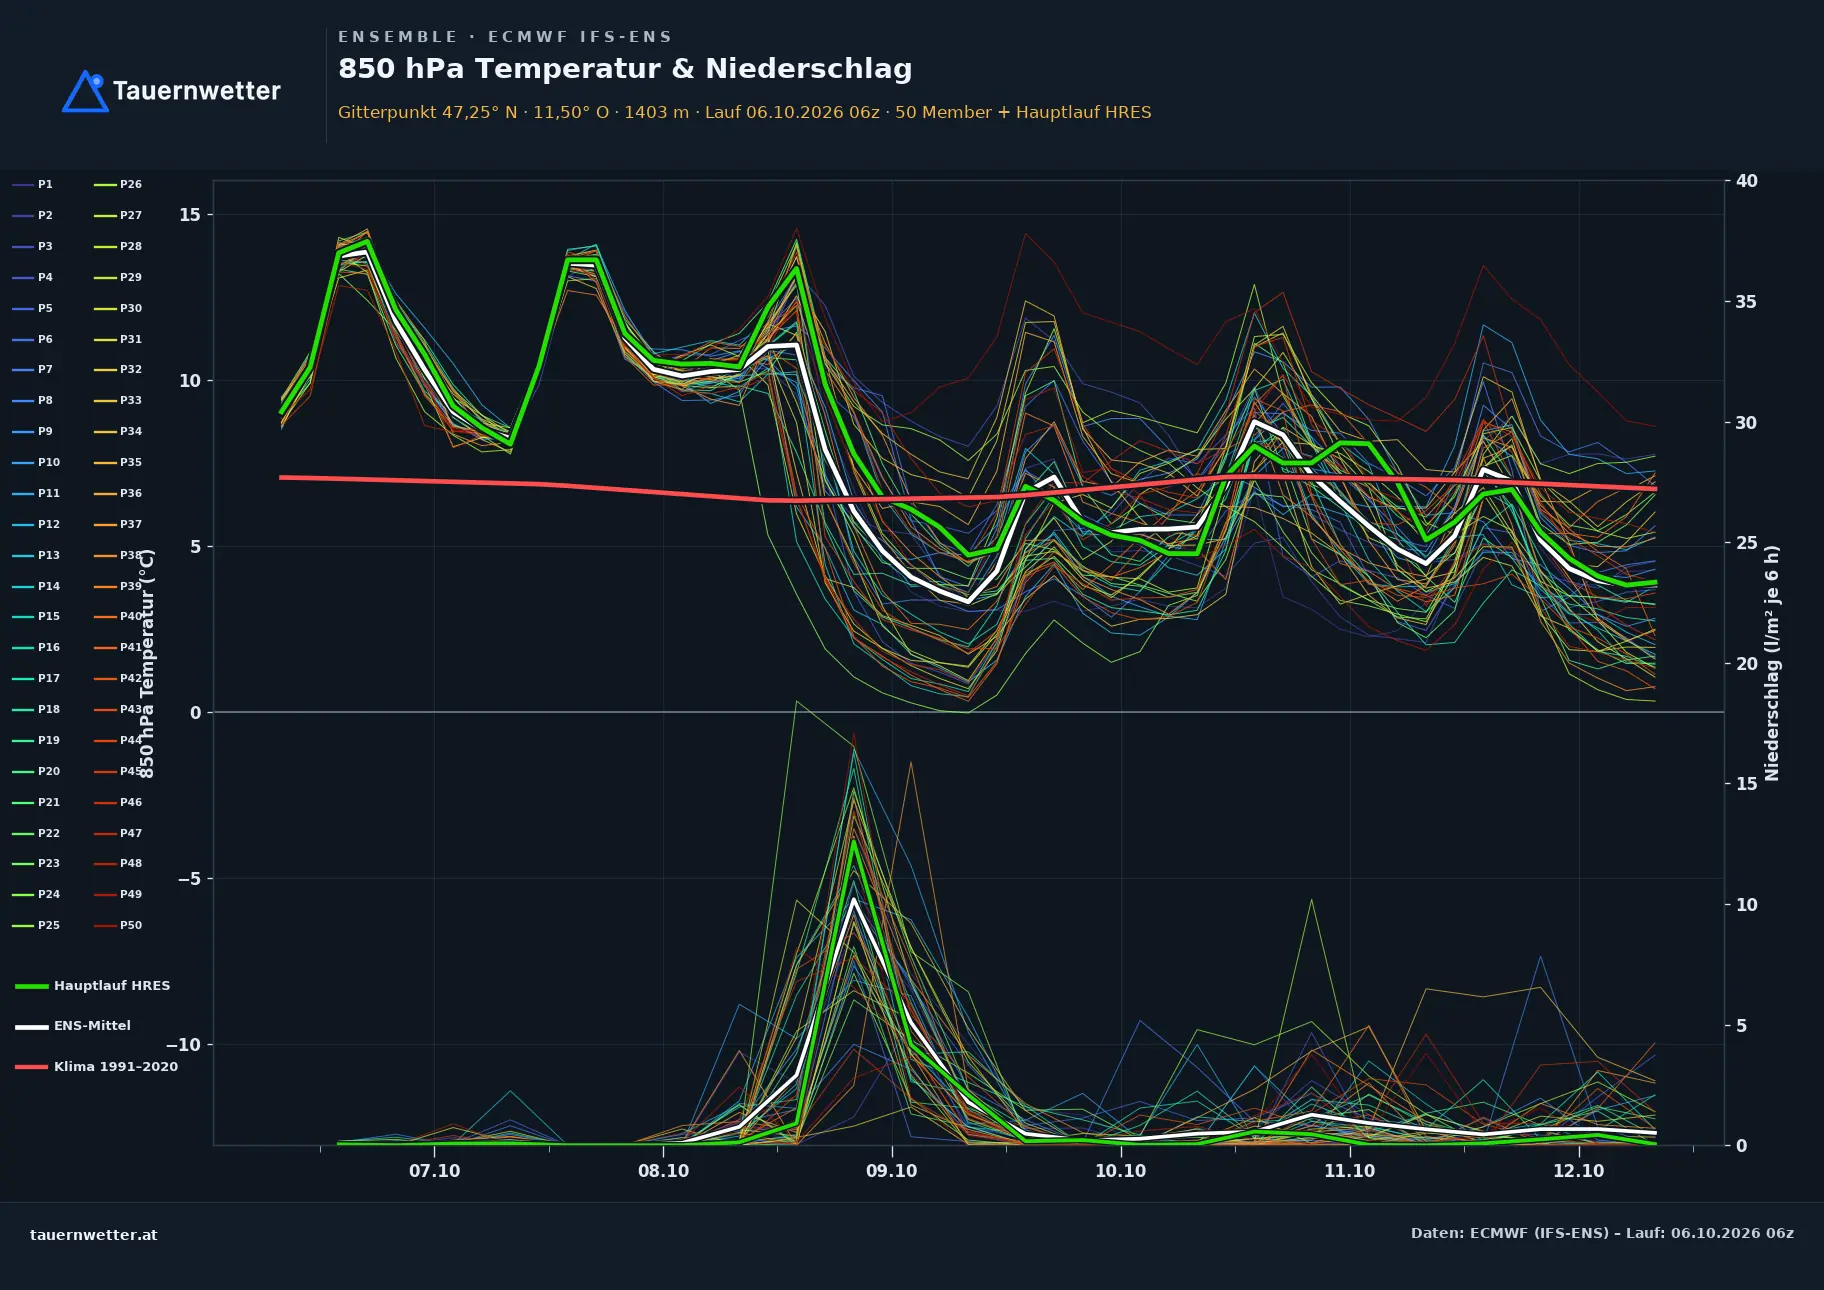Click the 10.10 date axis label
The height and width of the screenshot is (1290, 1824).
click(x=1121, y=1171)
